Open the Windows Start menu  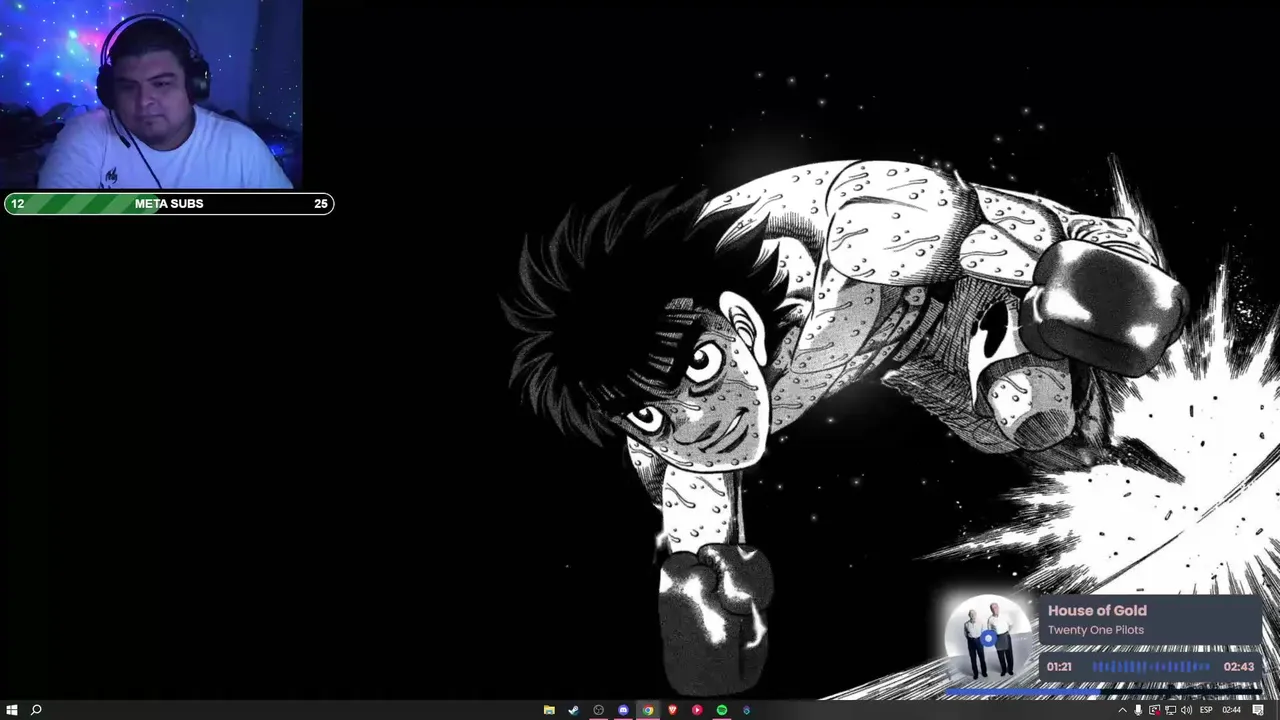pyautogui.click(x=12, y=710)
